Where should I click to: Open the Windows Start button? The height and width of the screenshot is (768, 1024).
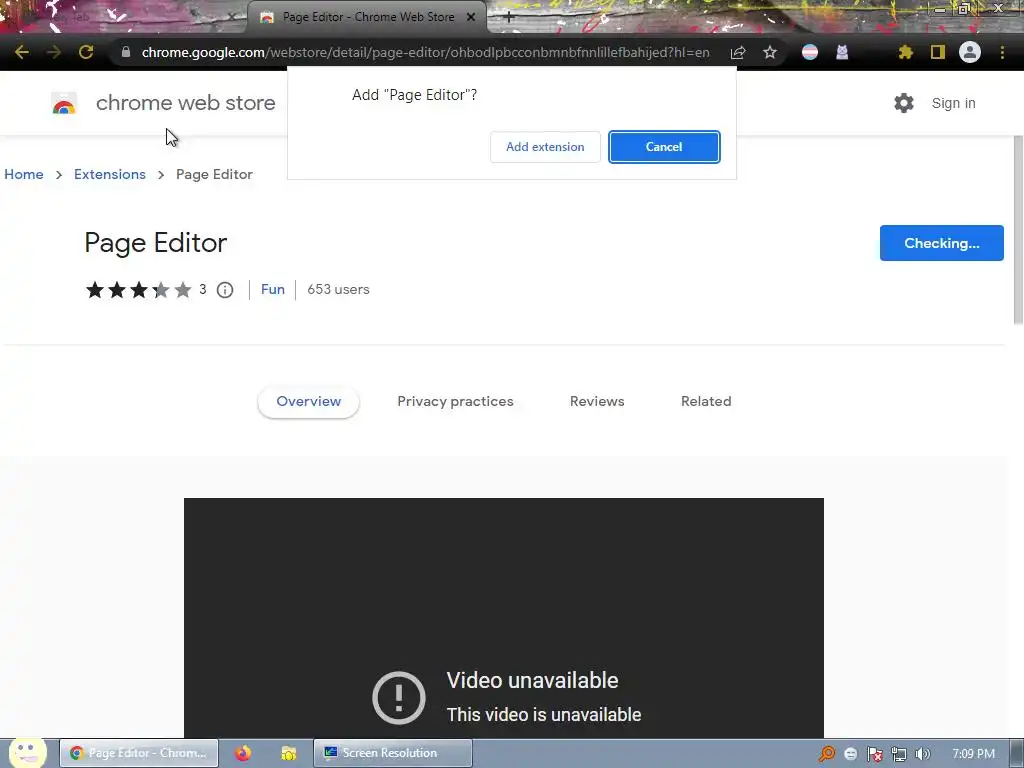(27, 753)
